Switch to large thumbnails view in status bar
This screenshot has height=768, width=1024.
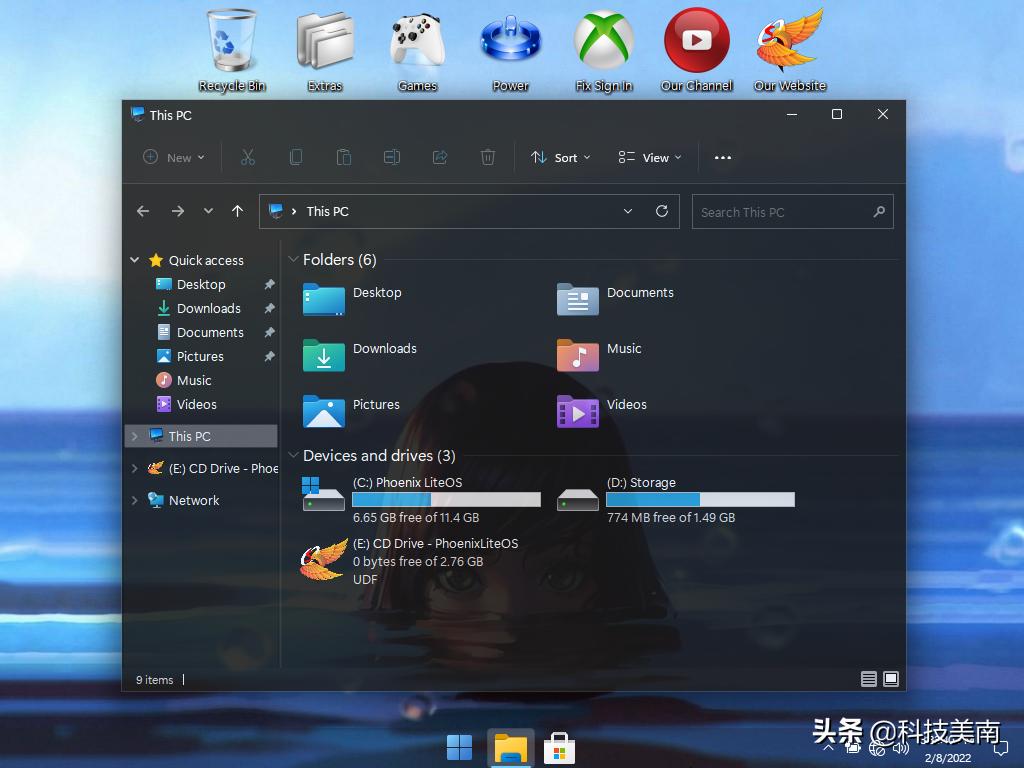coord(891,679)
